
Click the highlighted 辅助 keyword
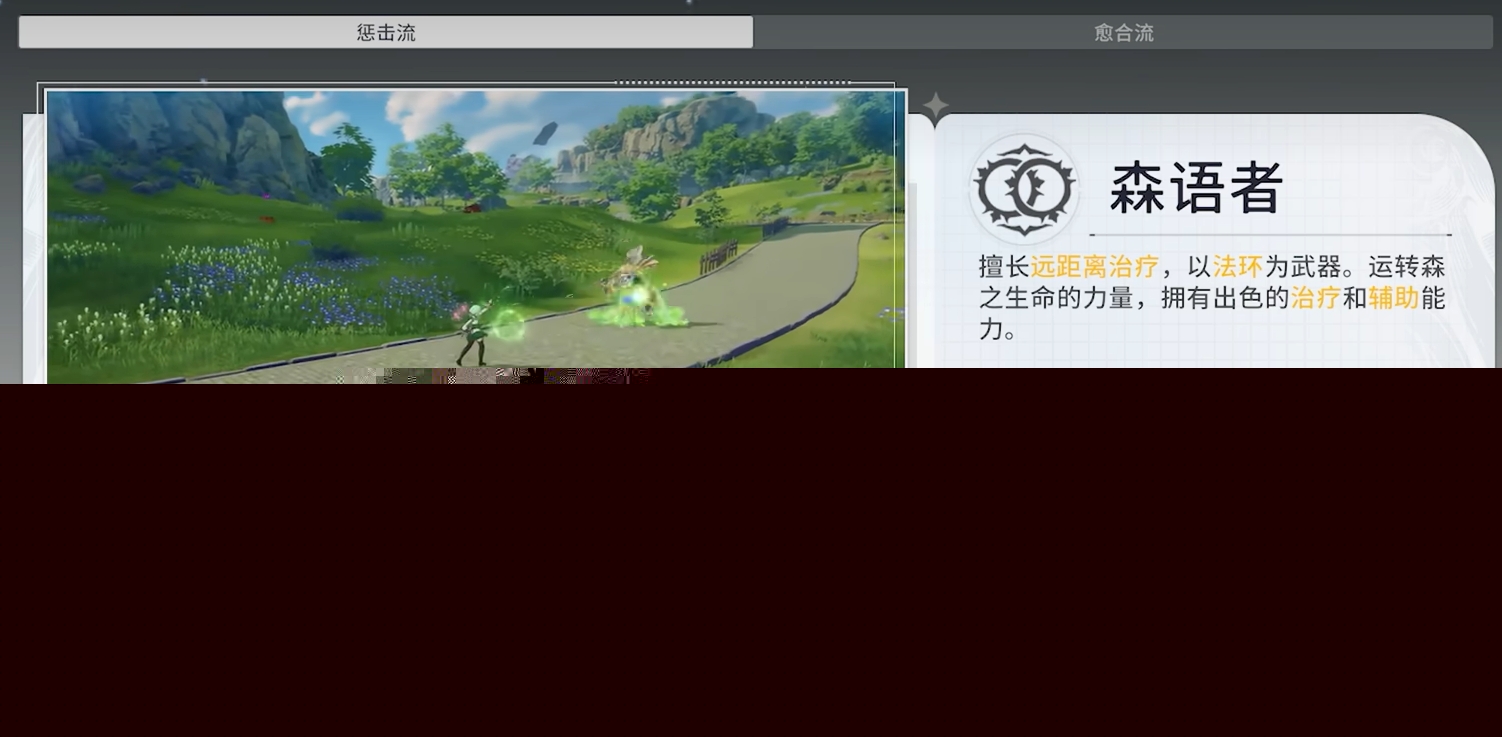point(1394,298)
